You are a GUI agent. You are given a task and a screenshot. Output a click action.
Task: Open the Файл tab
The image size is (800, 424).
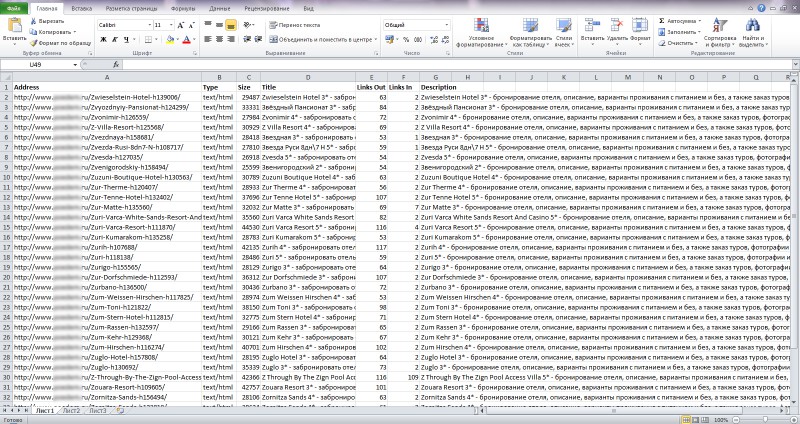coord(14,9)
